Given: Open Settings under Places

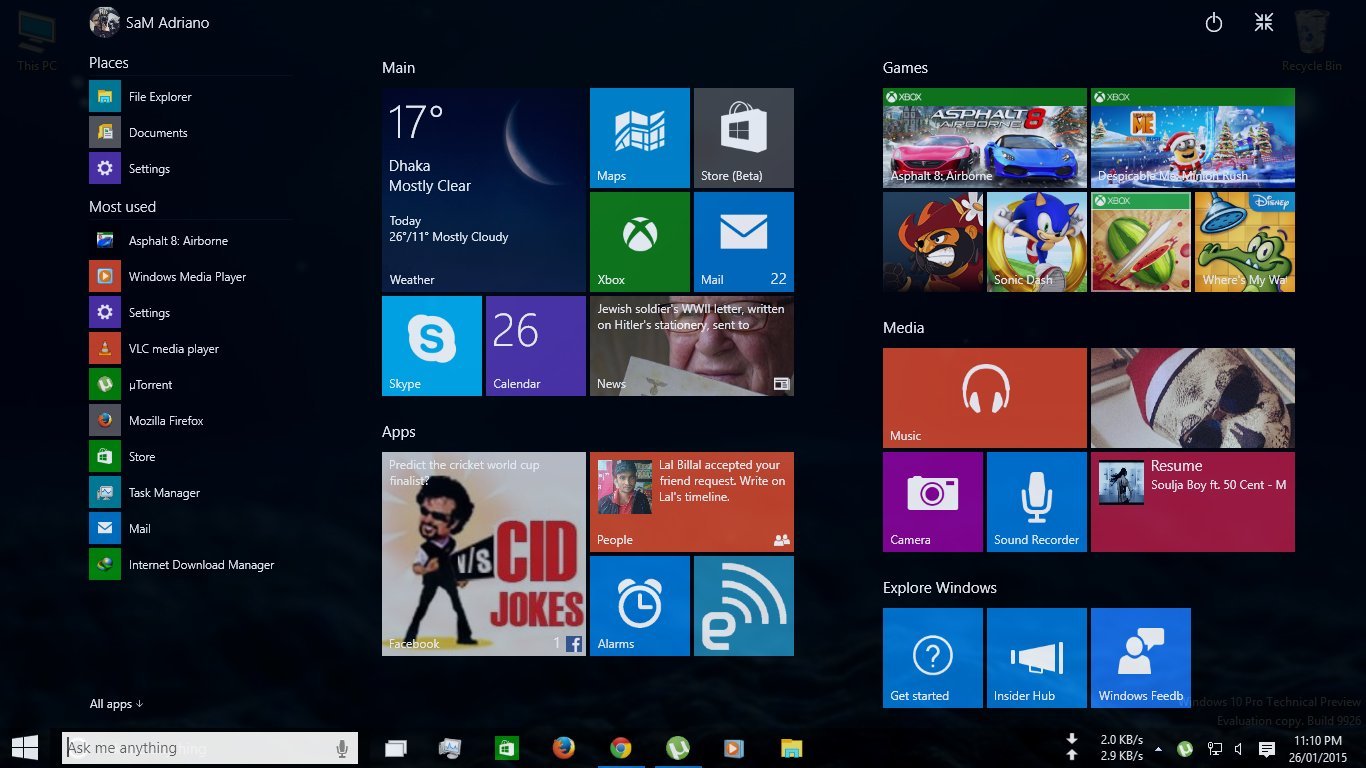Looking at the screenshot, I should (x=190, y=169).
